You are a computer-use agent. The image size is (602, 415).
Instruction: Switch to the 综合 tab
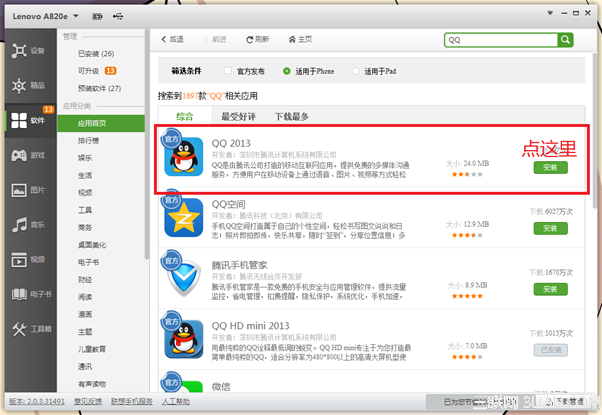(185, 116)
